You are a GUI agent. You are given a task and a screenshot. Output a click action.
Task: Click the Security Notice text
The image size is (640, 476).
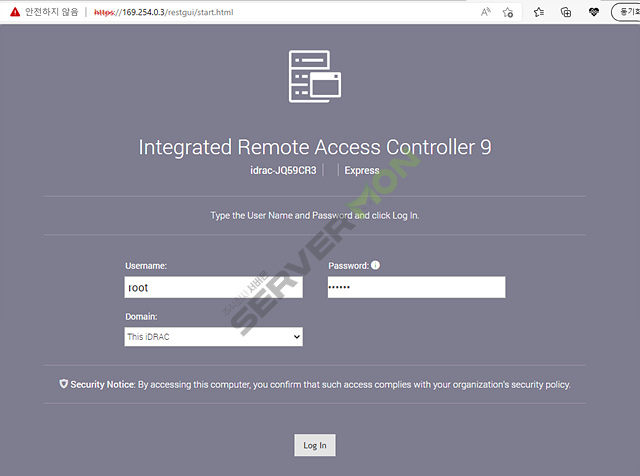tap(320, 384)
